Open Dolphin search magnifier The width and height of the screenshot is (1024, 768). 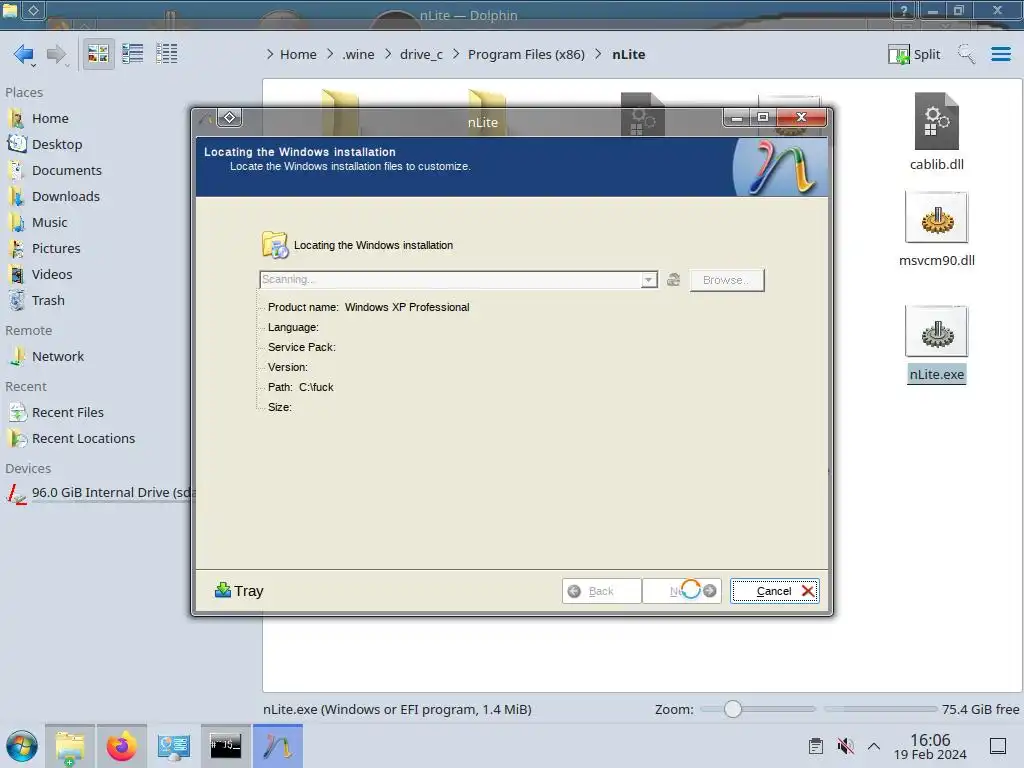pos(966,54)
